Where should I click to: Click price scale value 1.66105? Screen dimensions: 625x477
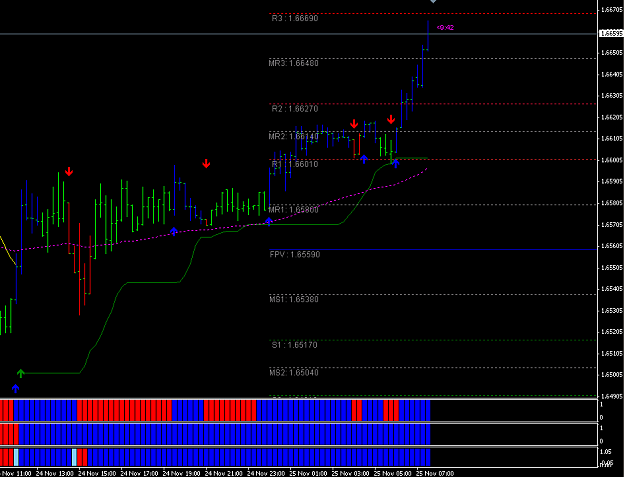coord(611,139)
